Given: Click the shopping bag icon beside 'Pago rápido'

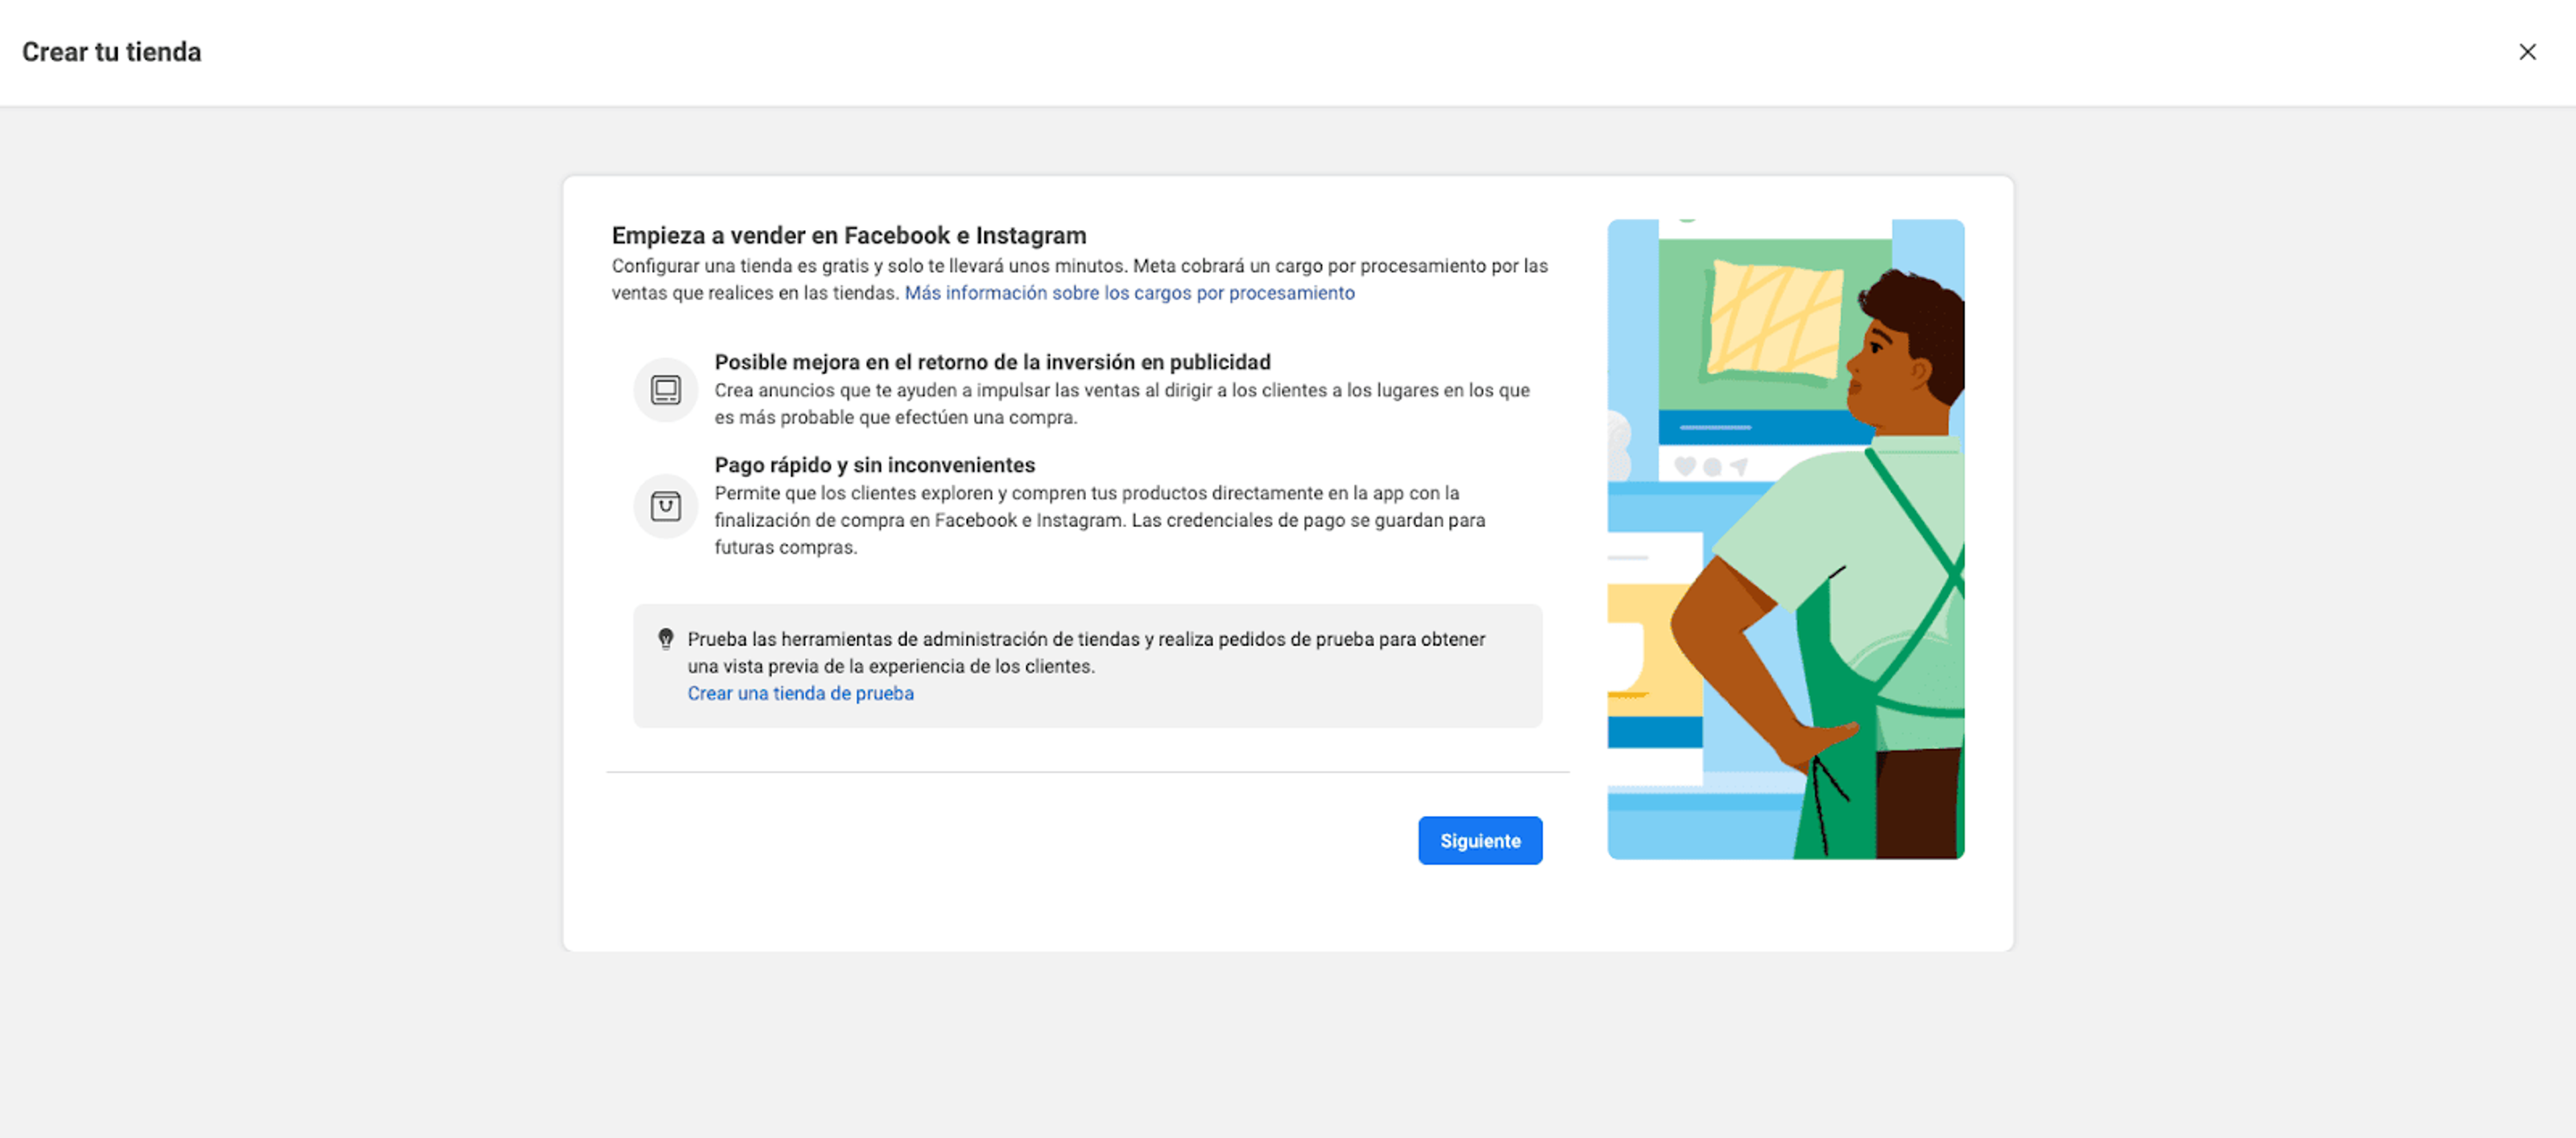Looking at the screenshot, I should point(665,506).
